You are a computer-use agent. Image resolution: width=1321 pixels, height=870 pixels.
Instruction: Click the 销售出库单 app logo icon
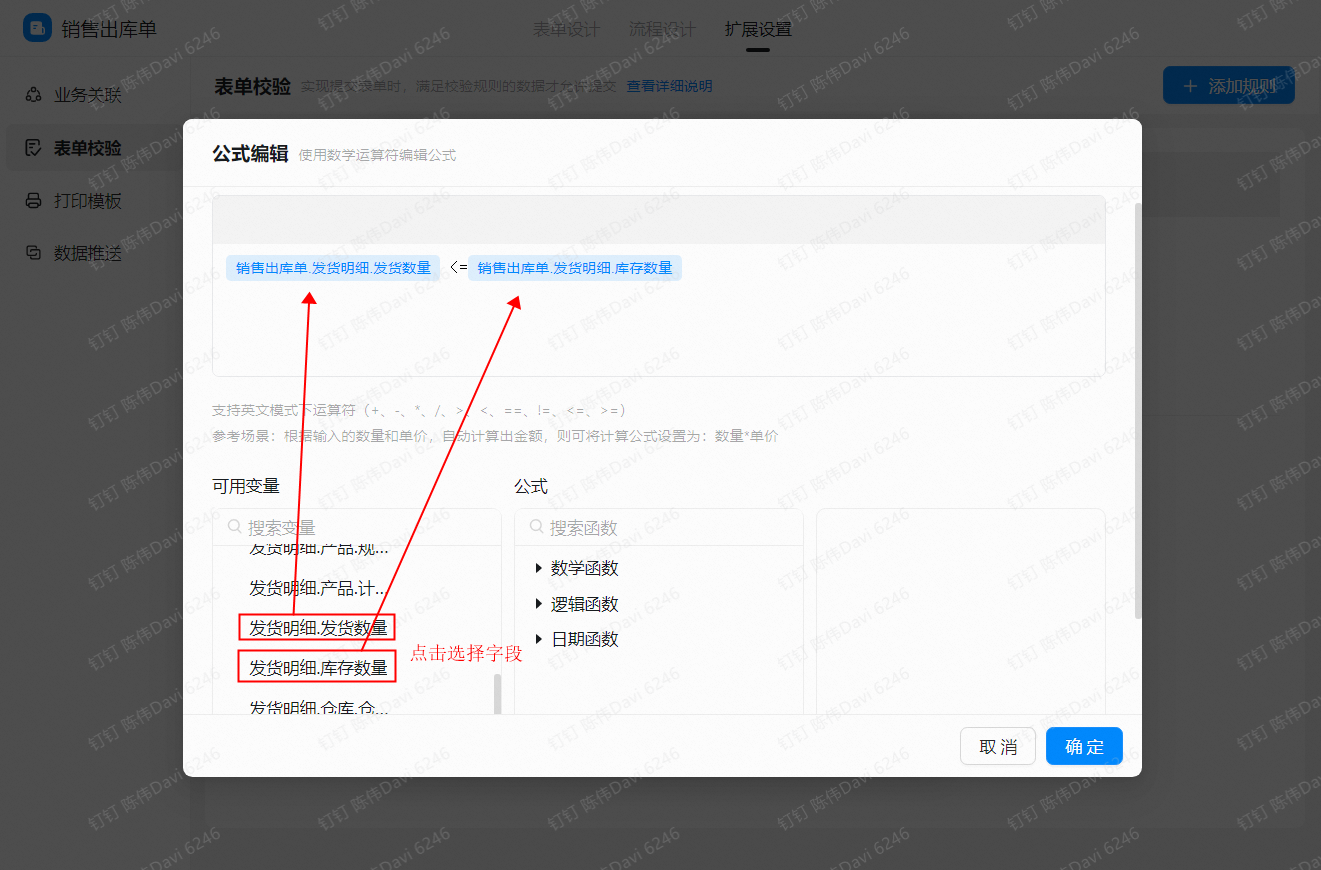point(37,28)
